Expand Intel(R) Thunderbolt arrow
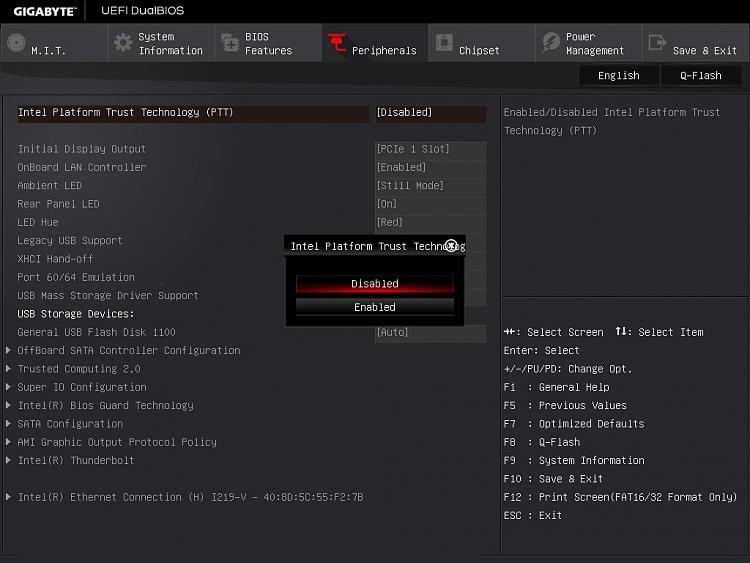Viewport: 750px width, 563px height. pos(8,460)
